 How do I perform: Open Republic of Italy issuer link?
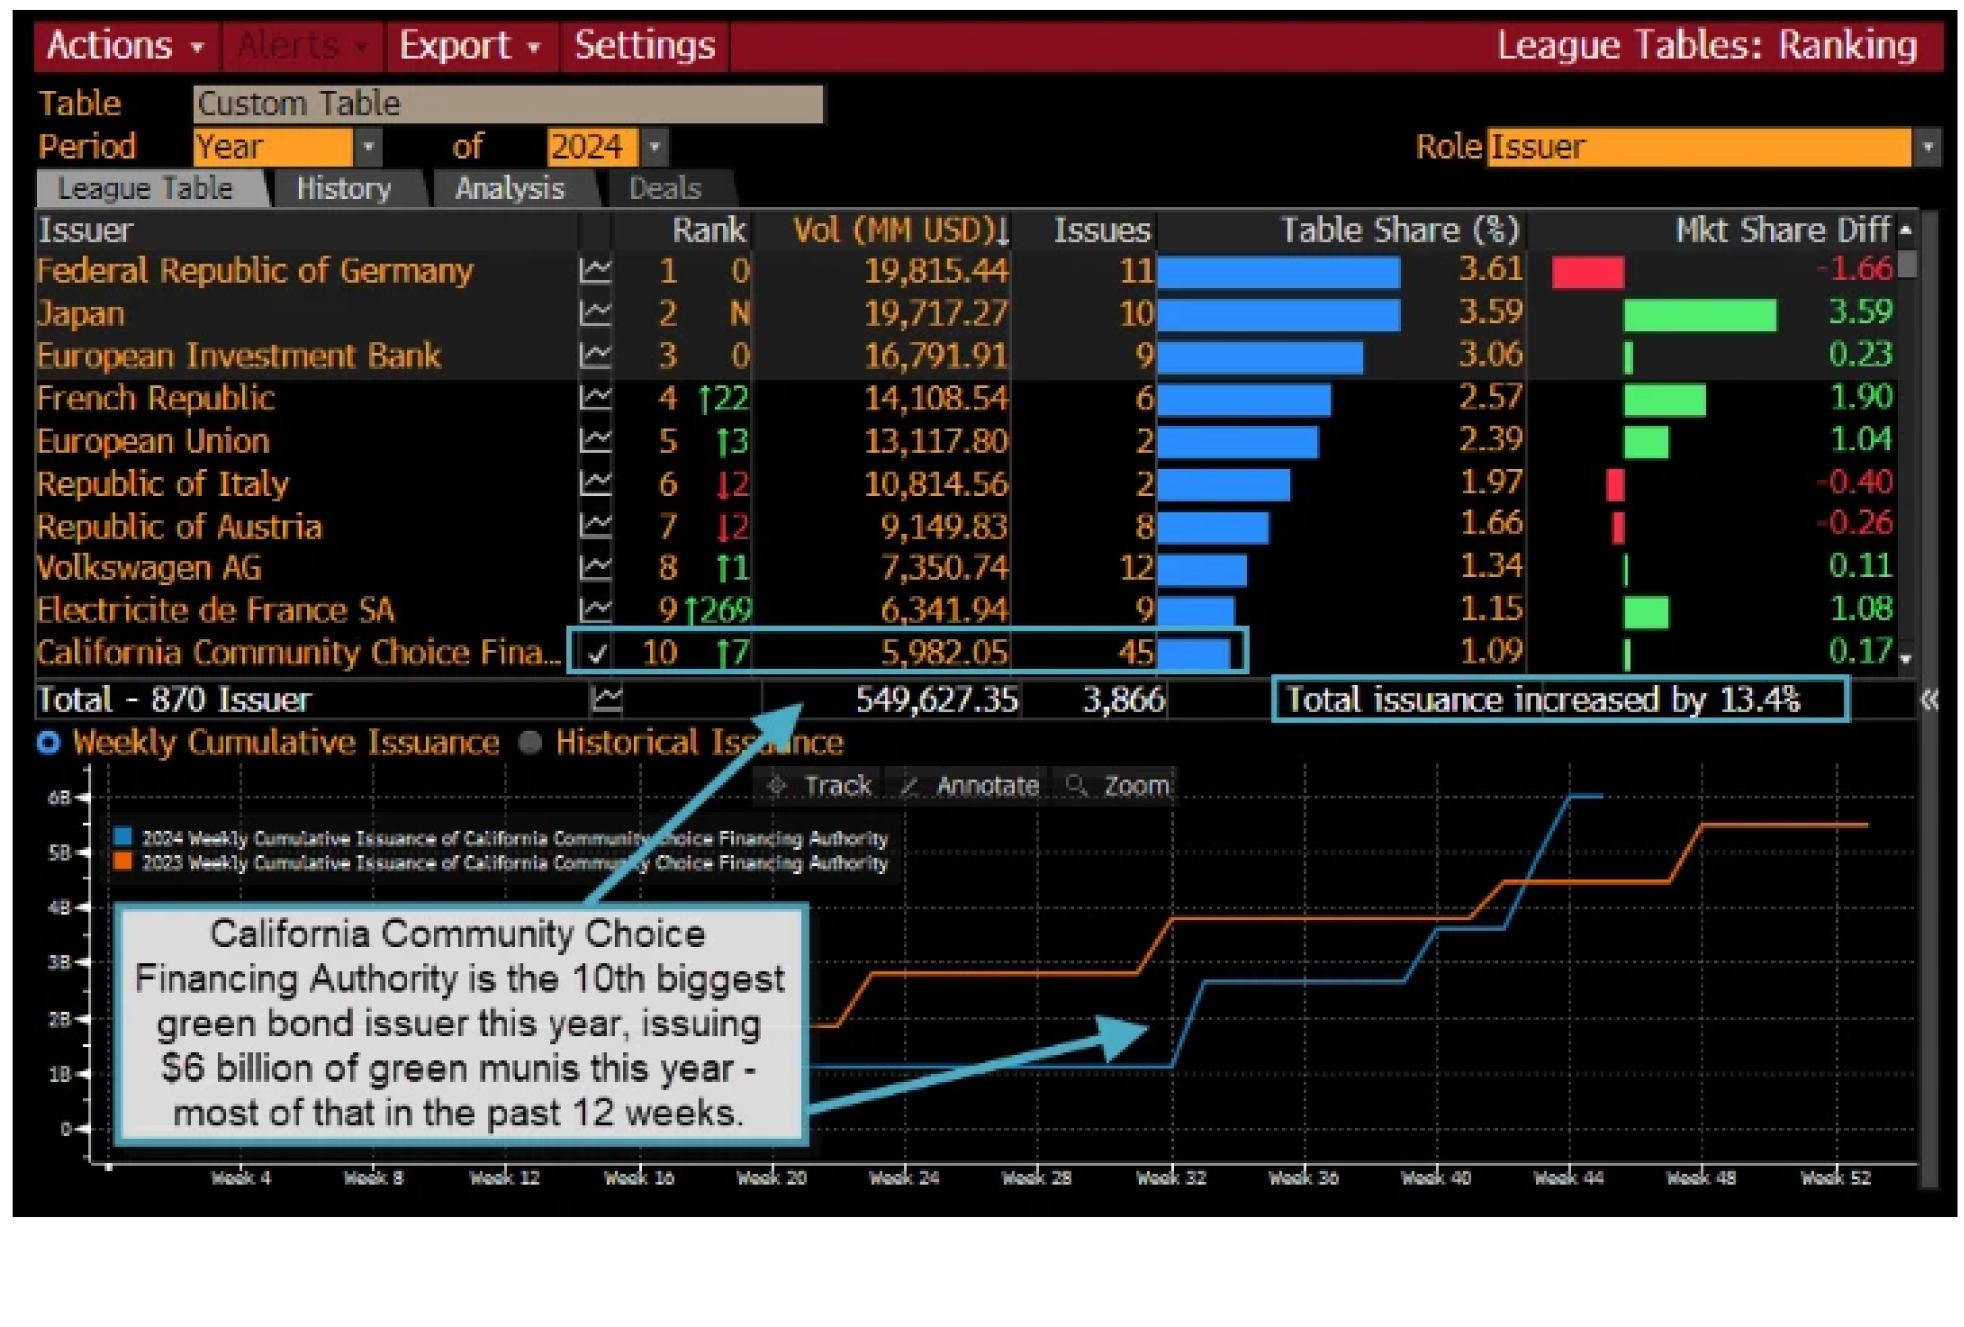[x=163, y=483]
